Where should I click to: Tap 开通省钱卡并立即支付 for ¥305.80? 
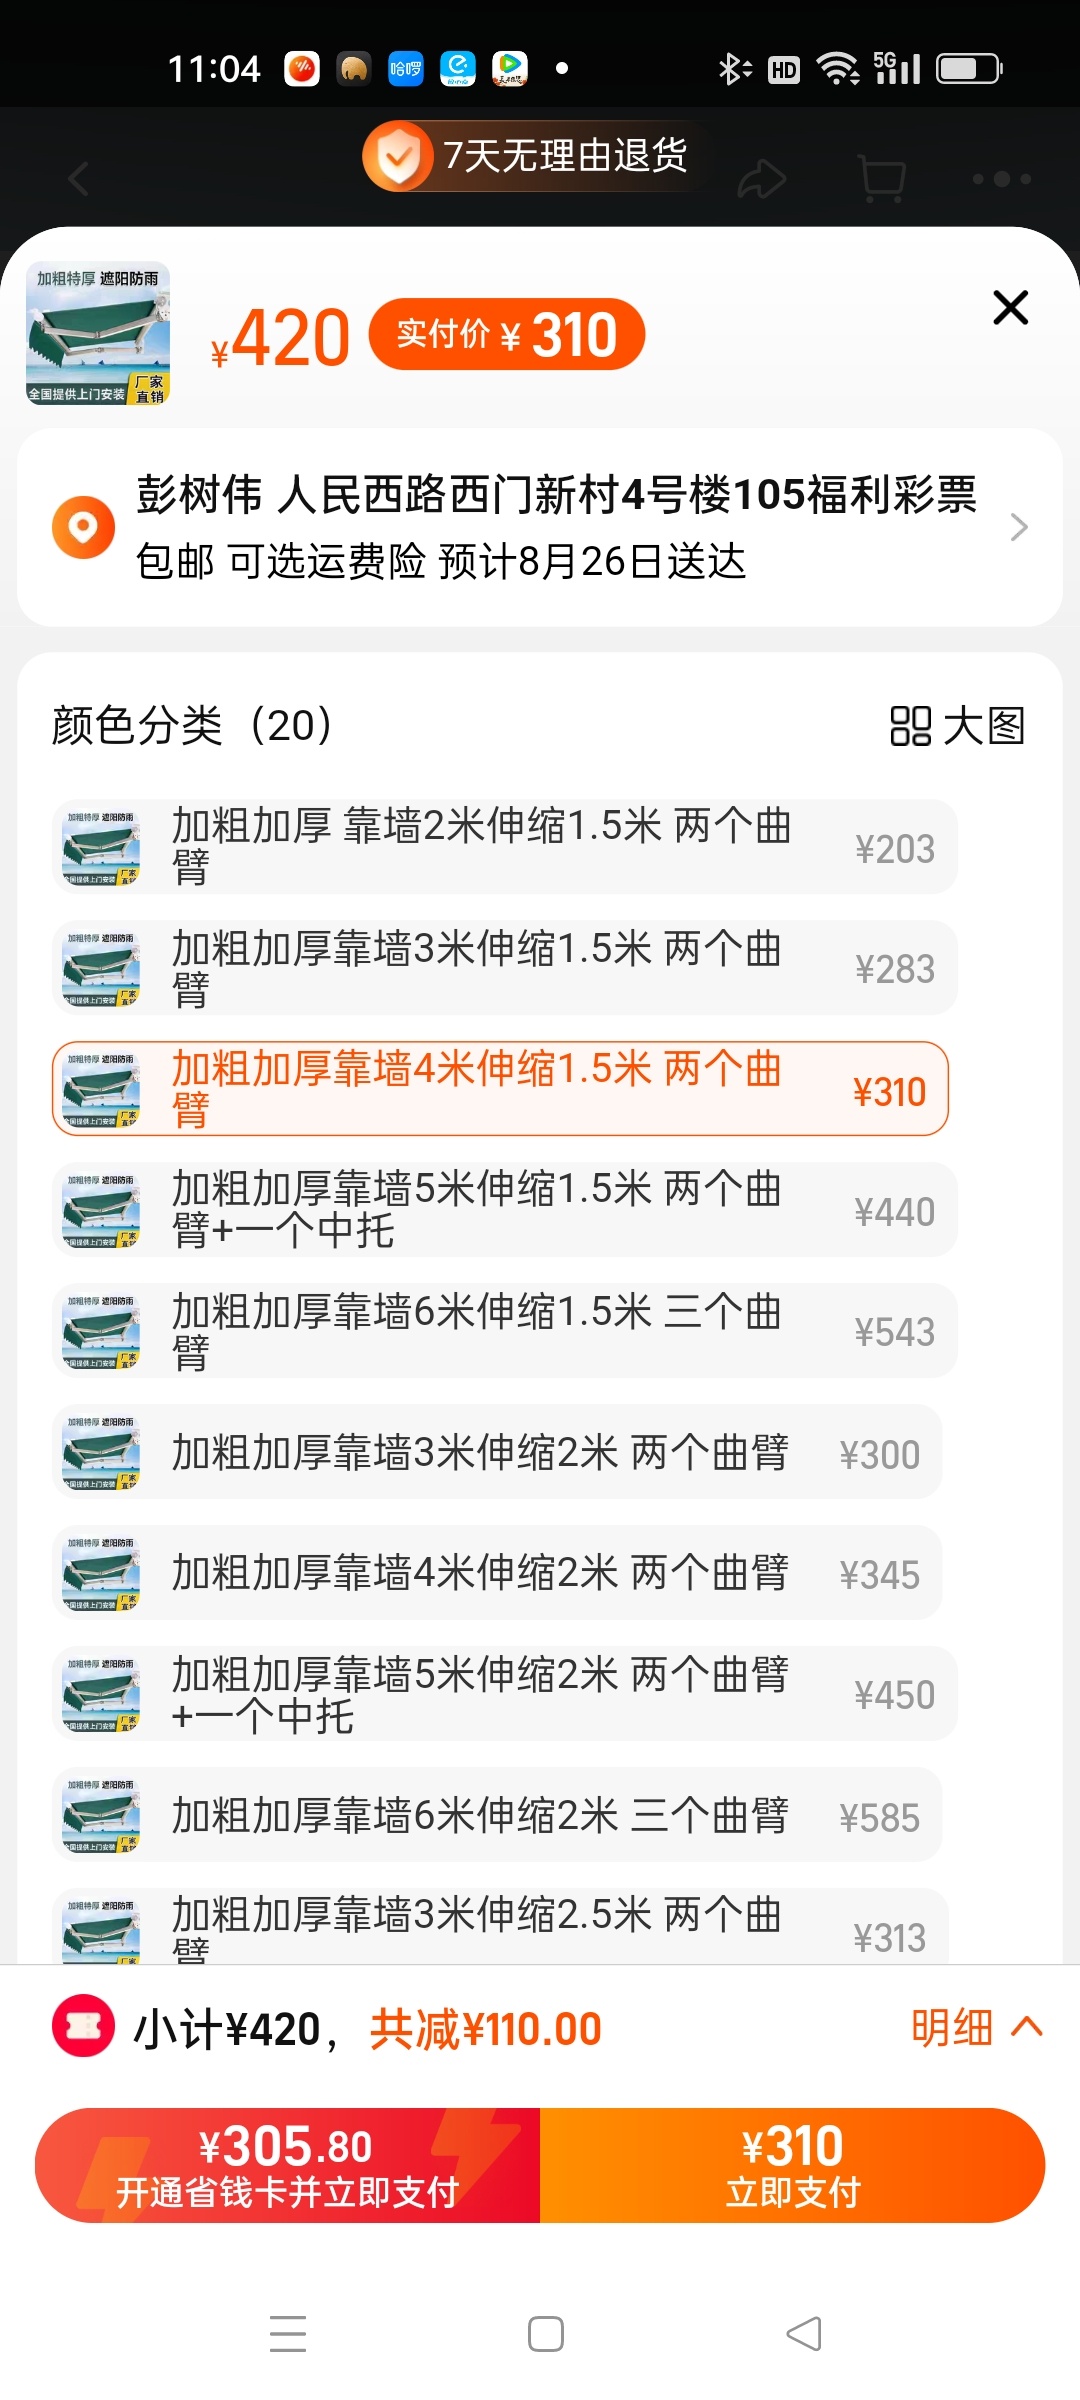coord(288,2166)
